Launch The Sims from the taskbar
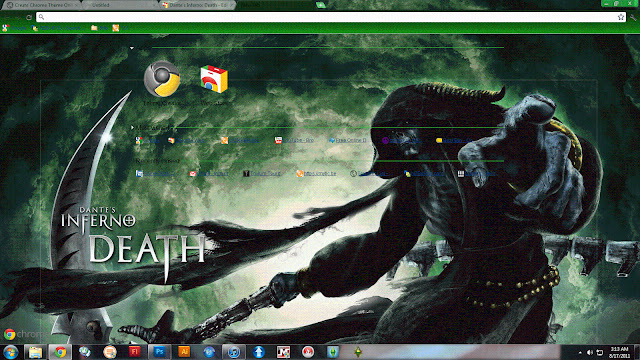Viewport: 640px width, 360px height. coord(358,352)
